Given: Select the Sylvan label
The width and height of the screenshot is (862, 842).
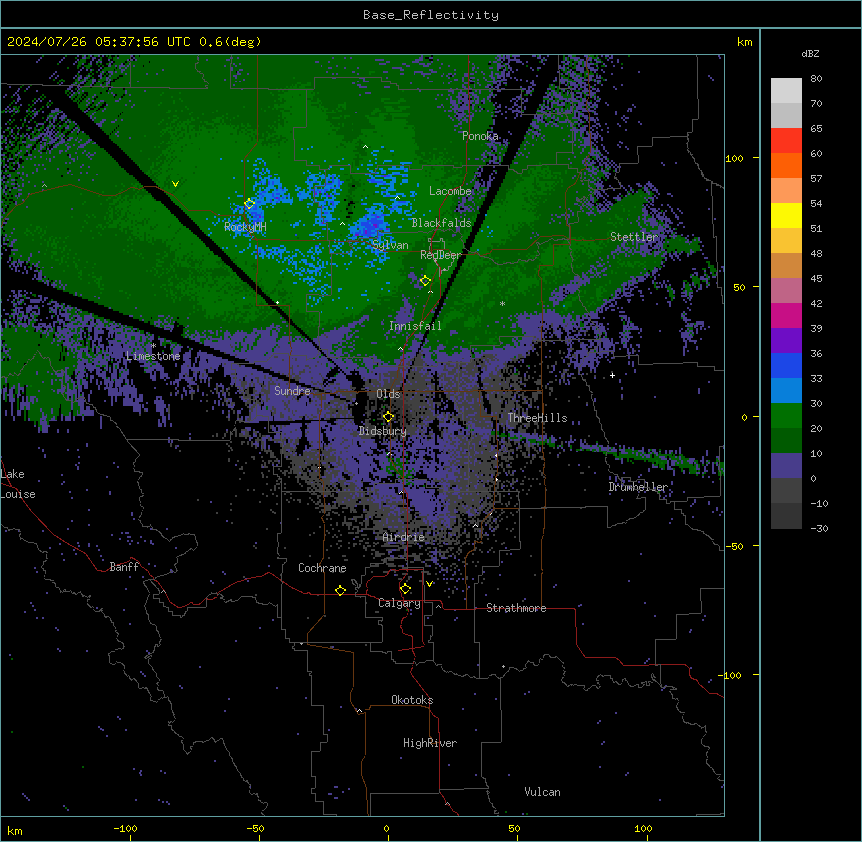Looking at the screenshot, I should coord(390,245).
